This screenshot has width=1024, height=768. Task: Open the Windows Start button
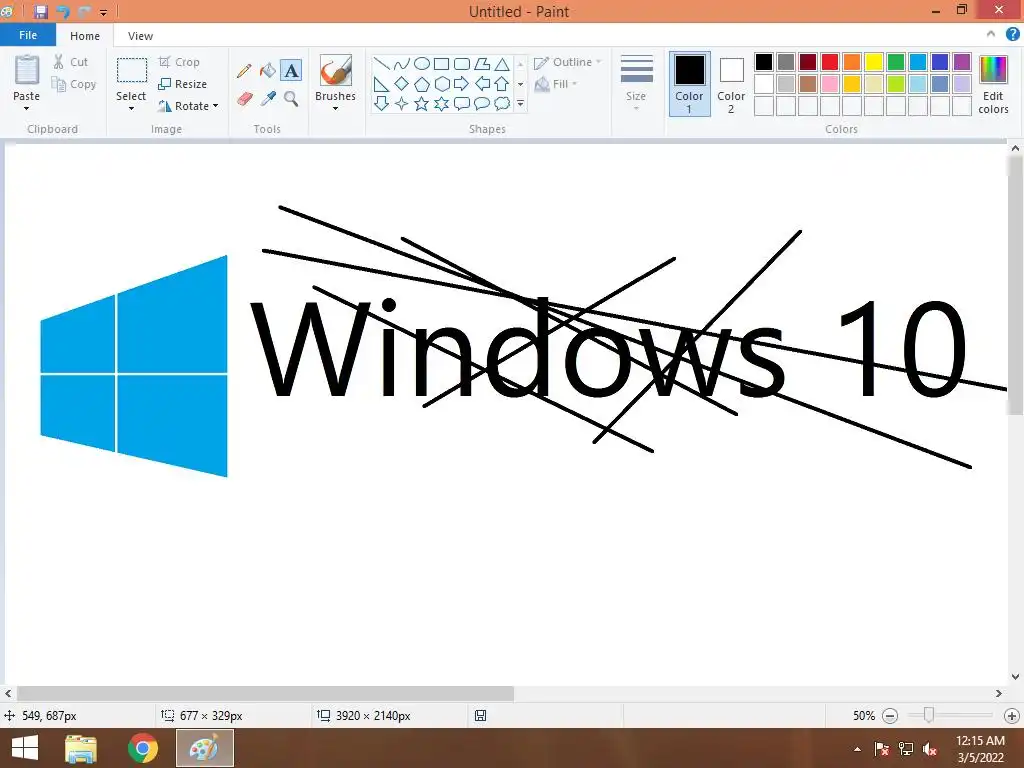coord(25,748)
